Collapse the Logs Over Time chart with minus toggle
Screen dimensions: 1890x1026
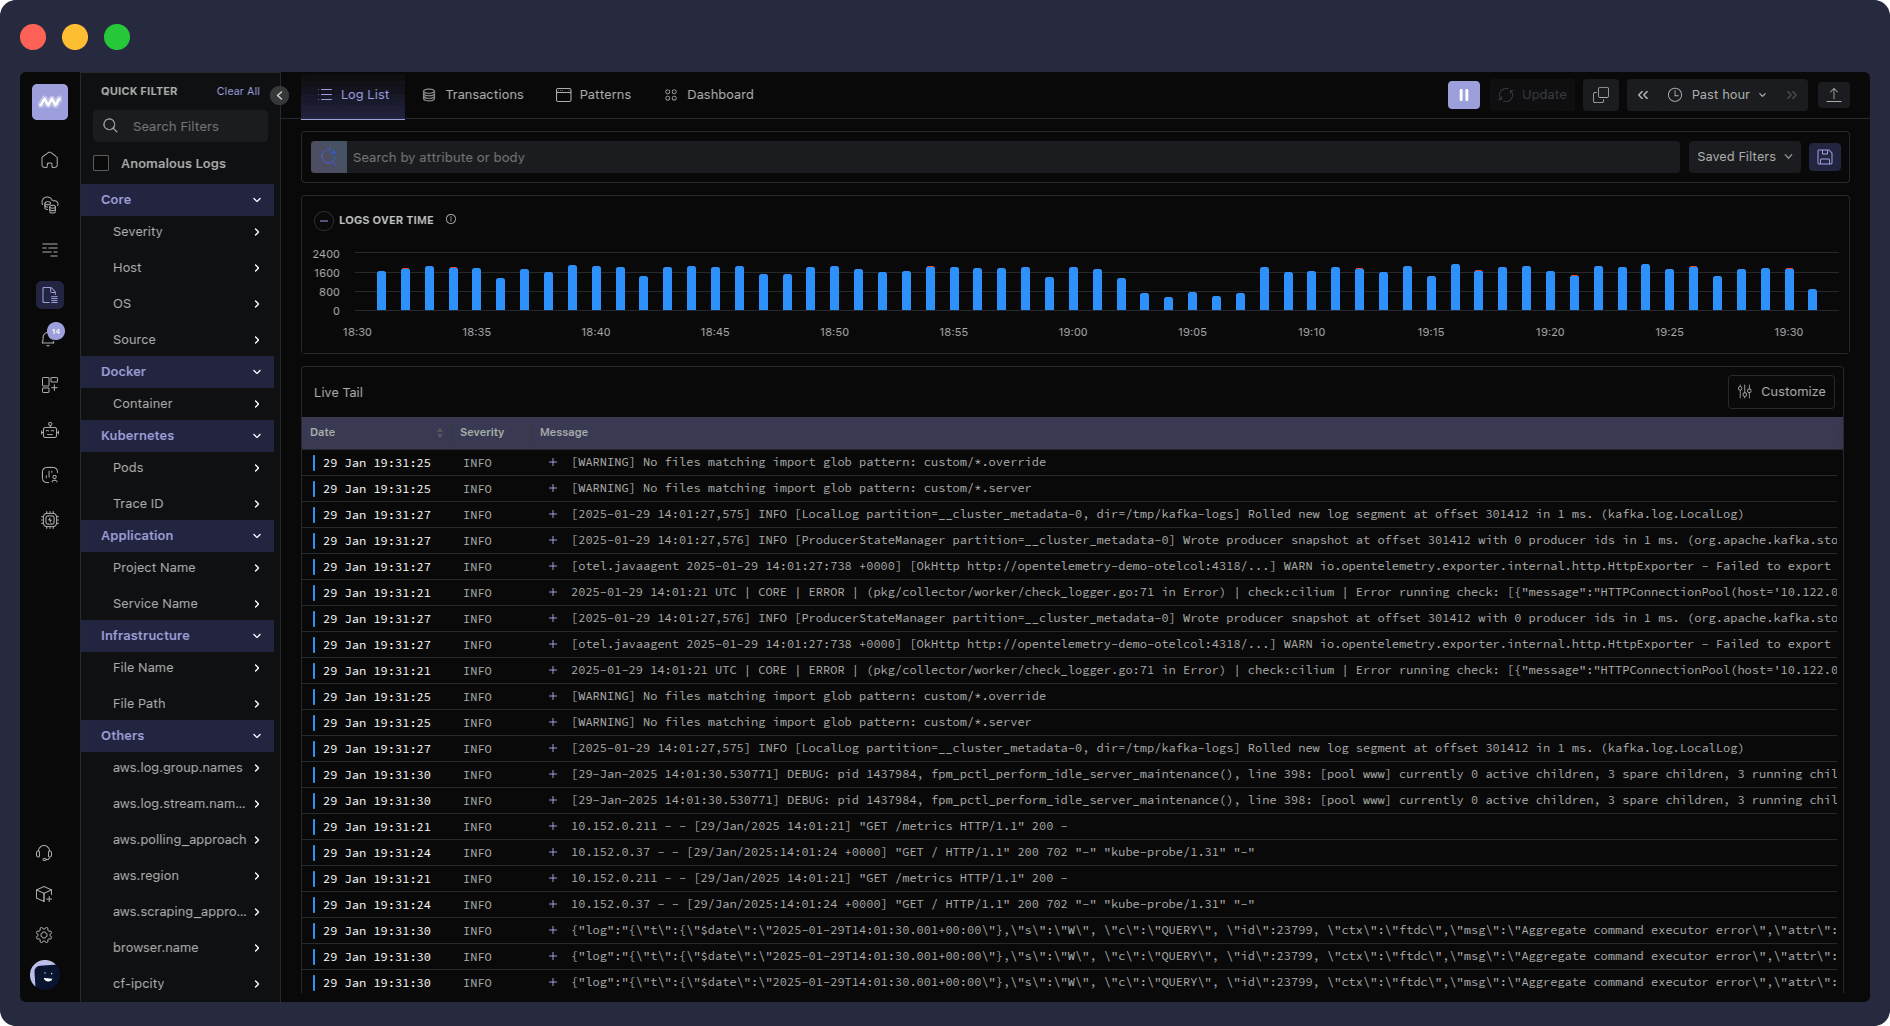(324, 220)
